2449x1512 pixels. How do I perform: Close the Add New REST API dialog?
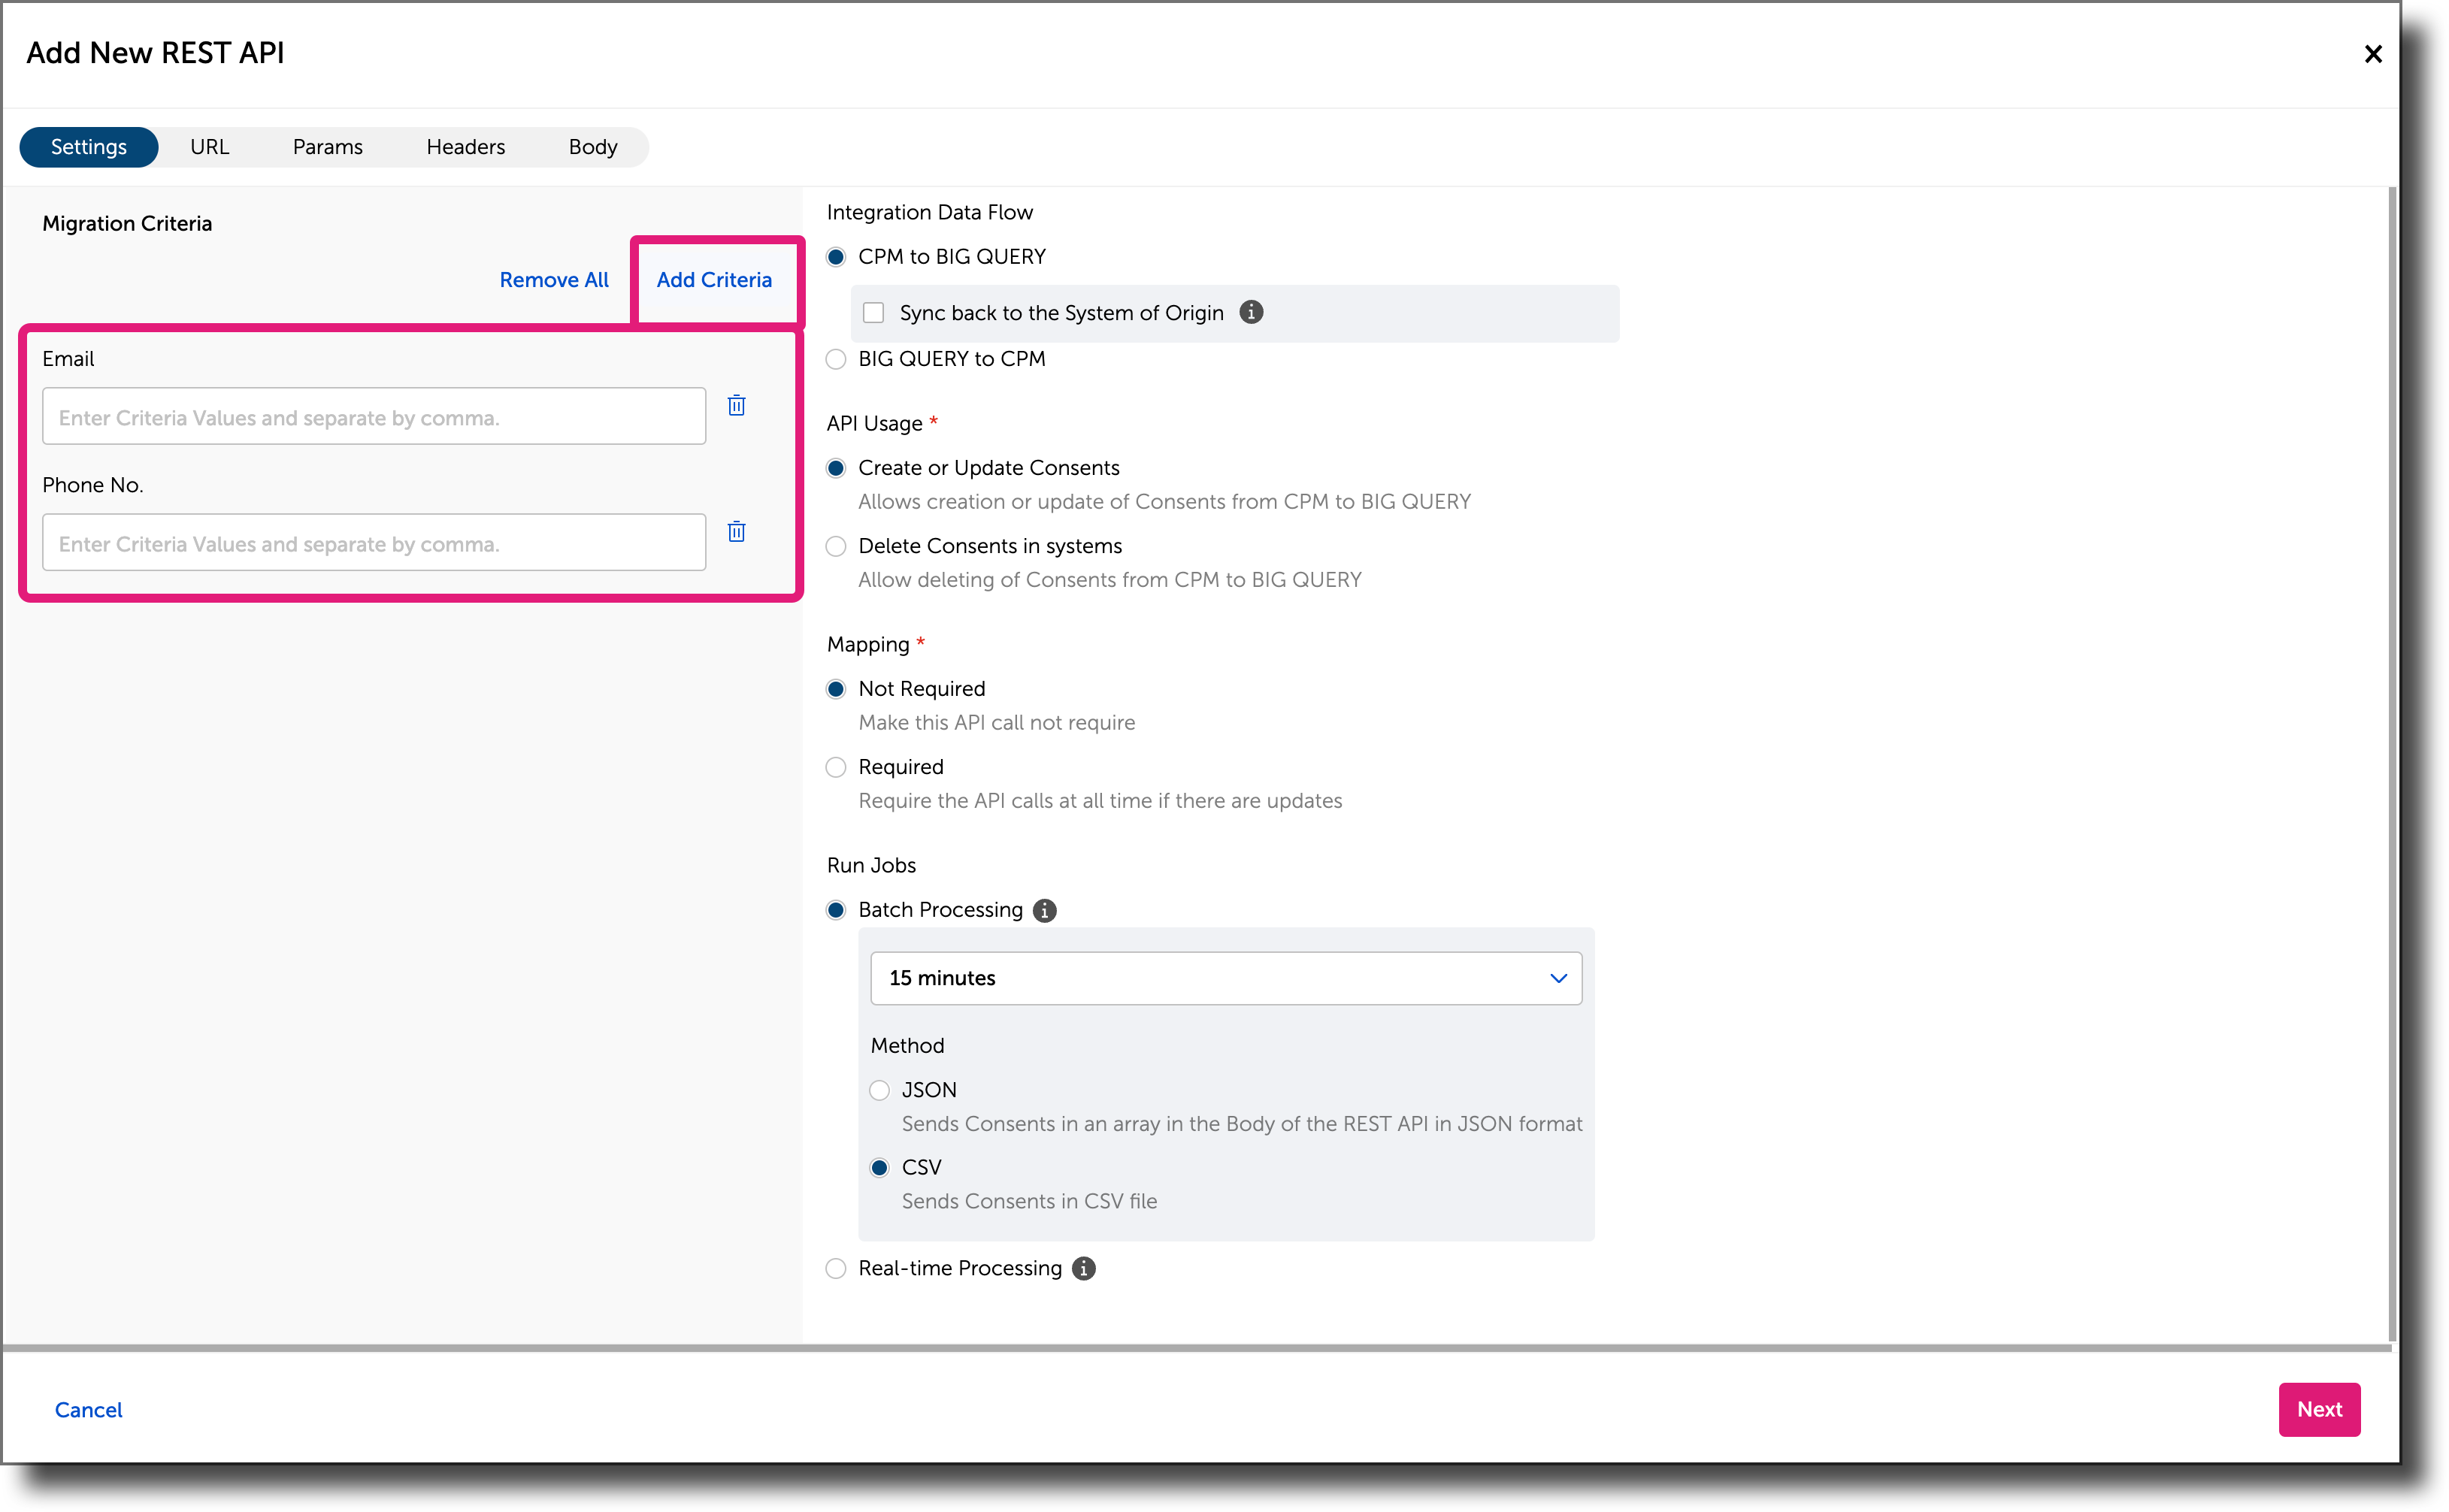click(x=2373, y=54)
